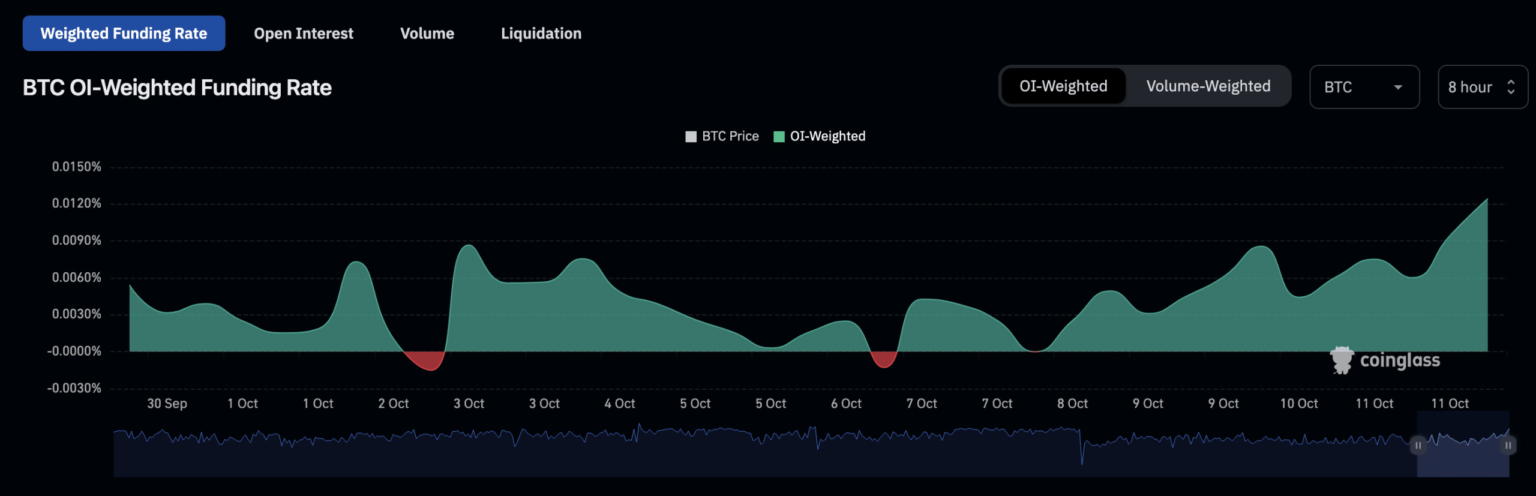Viewport: 1536px width, 496px height.
Task: Click the left range selector handle
Action: point(1418,445)
